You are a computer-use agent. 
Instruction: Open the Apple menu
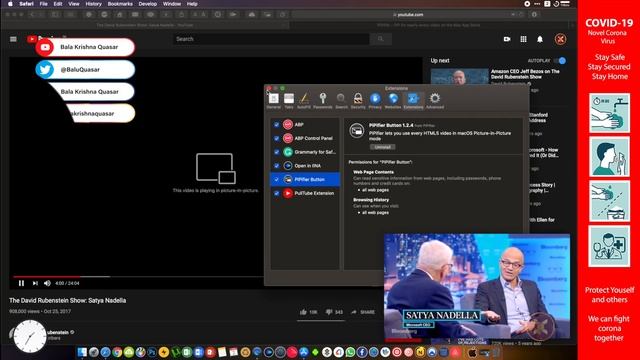[10, 4]
